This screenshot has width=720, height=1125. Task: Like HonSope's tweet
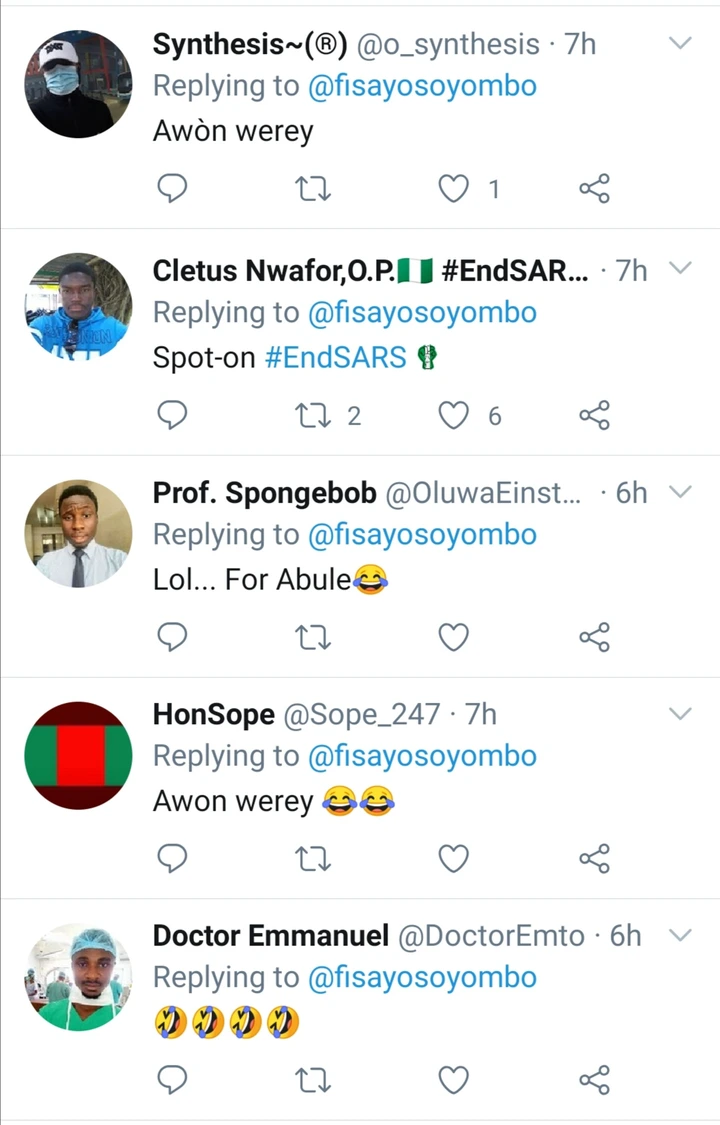tap(454, 858)
